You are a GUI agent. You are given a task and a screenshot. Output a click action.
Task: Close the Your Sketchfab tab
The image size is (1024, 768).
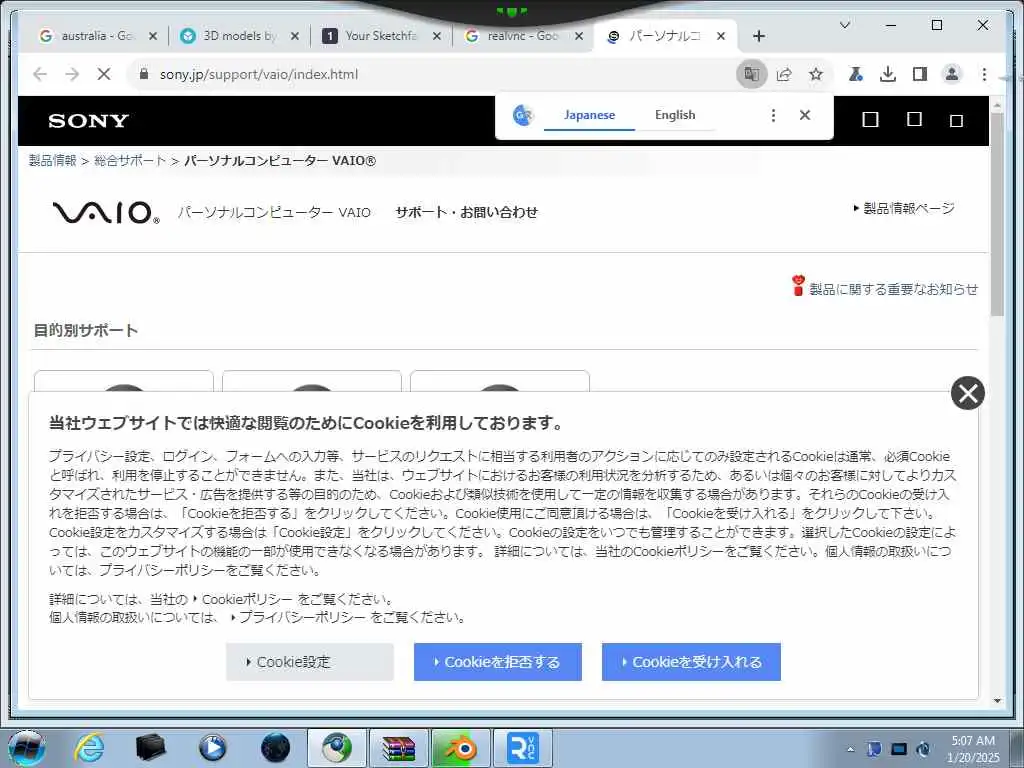[437, 36]
